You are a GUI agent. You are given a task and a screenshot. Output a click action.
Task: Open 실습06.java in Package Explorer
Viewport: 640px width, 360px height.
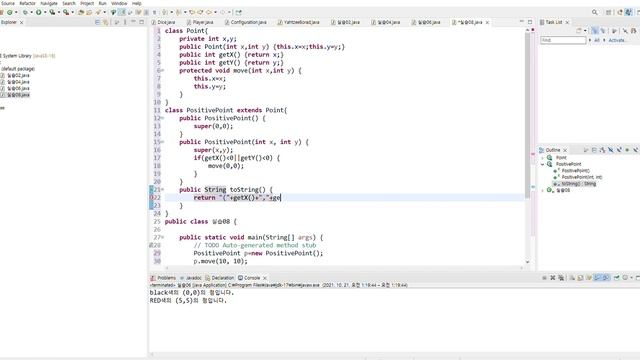pos(18,88)
